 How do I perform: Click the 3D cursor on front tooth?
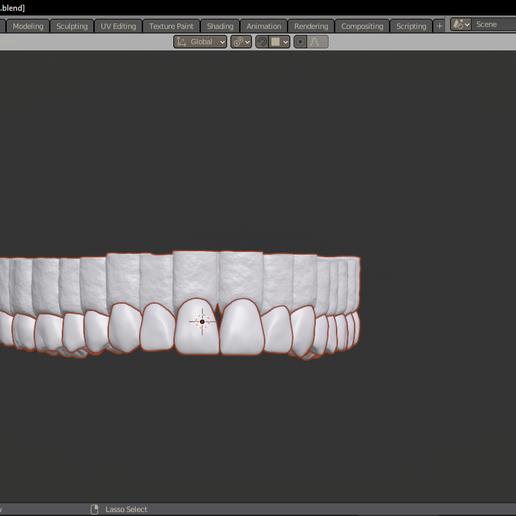coord(202,322)
